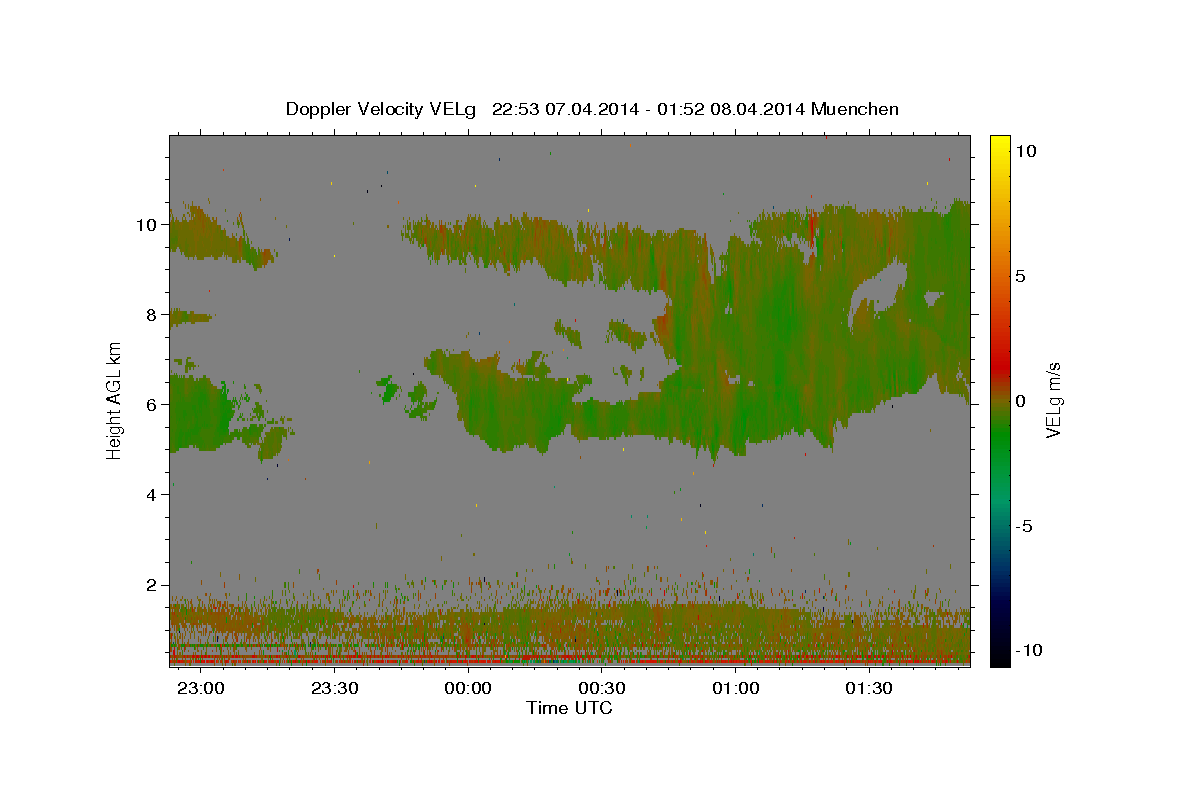Click the height axis label 10
Viewport: 1200px width, 800px height.
[x=147, y=224]
